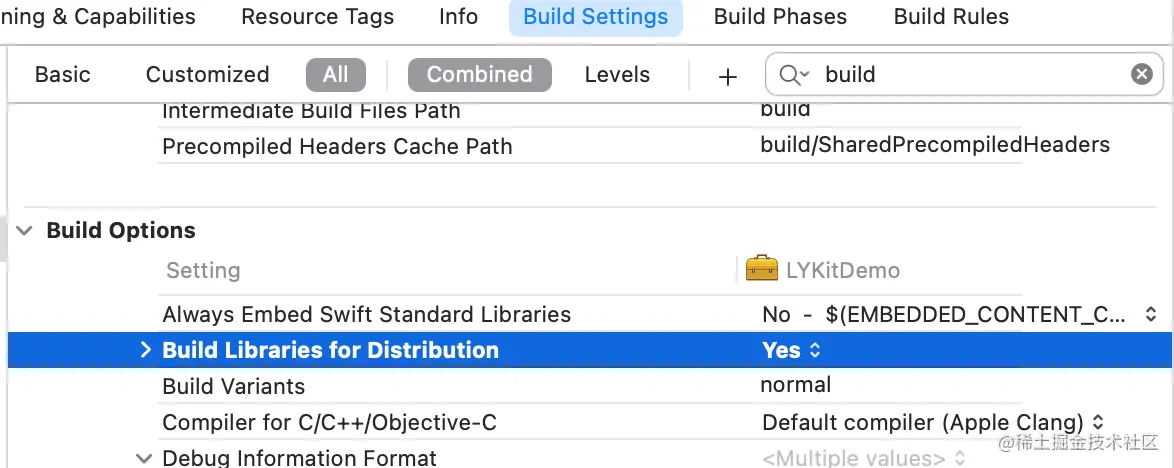Clear the search field with the x icon
This screenshot has width=1174, height=468.
tap(1141, 74)
